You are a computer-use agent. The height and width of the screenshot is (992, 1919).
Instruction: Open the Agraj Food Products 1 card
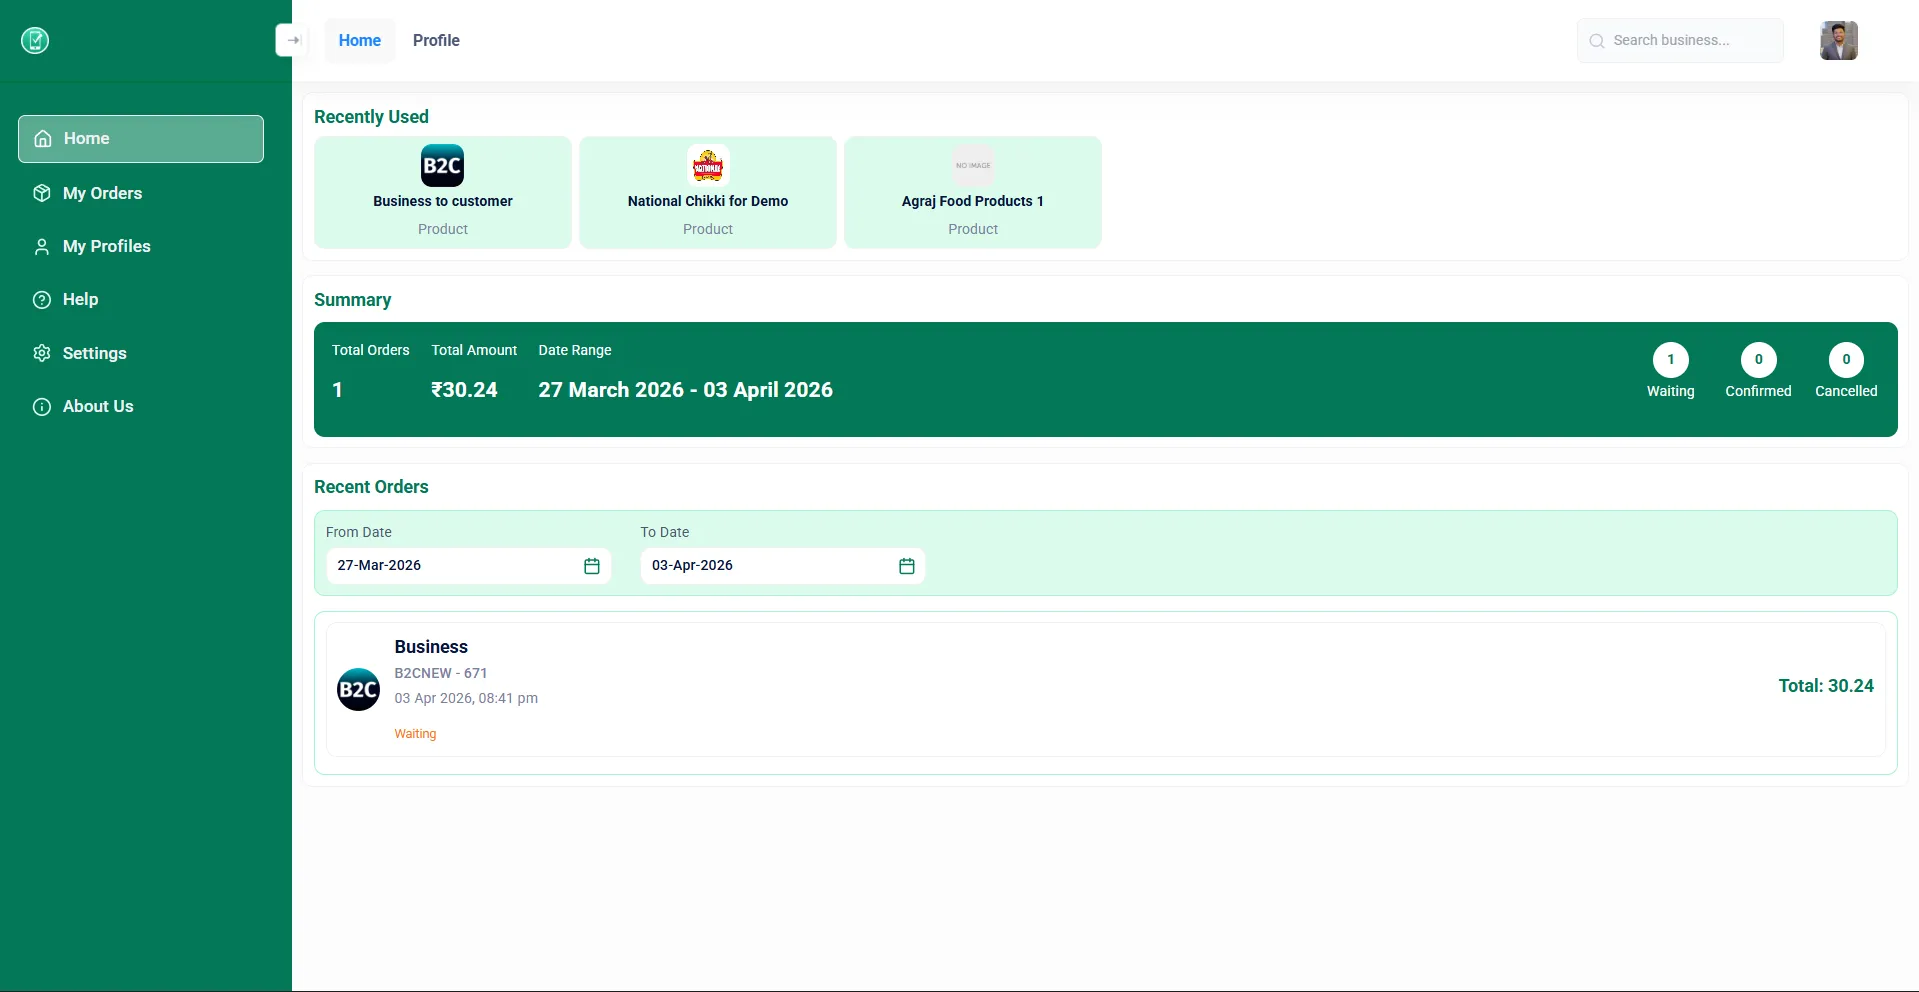973,192
